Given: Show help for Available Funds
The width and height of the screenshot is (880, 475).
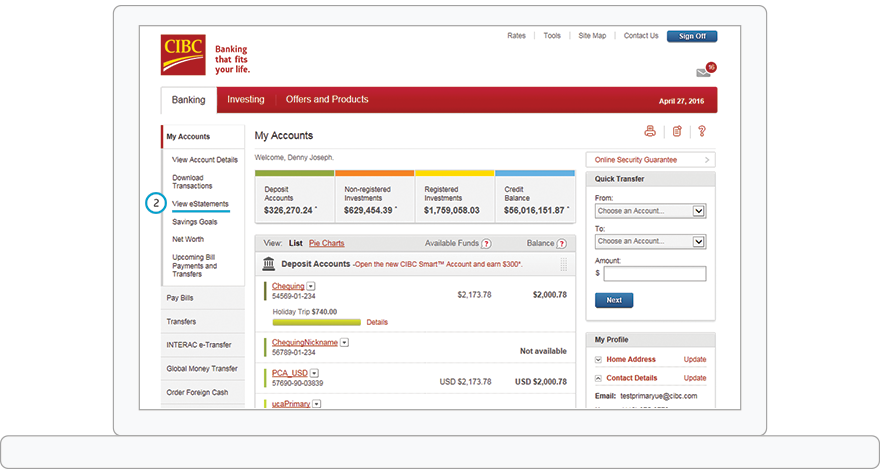Looking at the screenshot, I should [x=487, y=244].
